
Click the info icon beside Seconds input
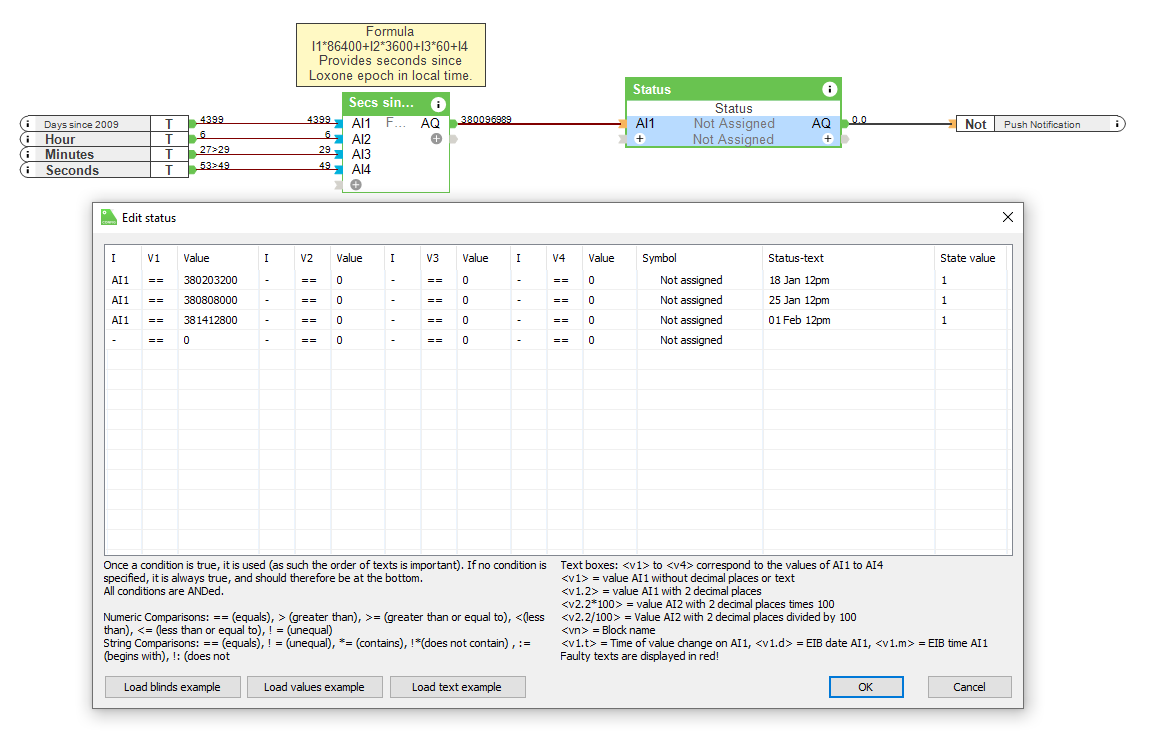[x=27, y=170]
